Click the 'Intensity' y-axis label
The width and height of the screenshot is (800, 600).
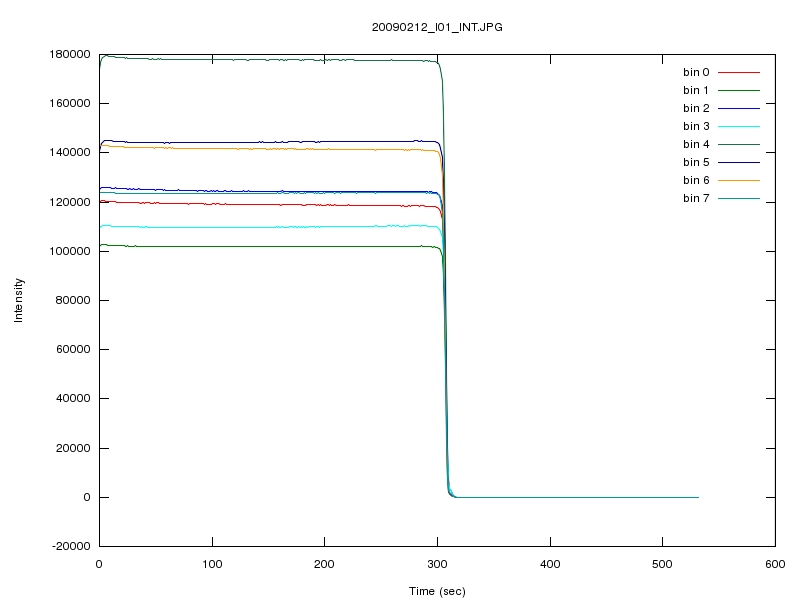pyautogui.click(x=18, y=300)
